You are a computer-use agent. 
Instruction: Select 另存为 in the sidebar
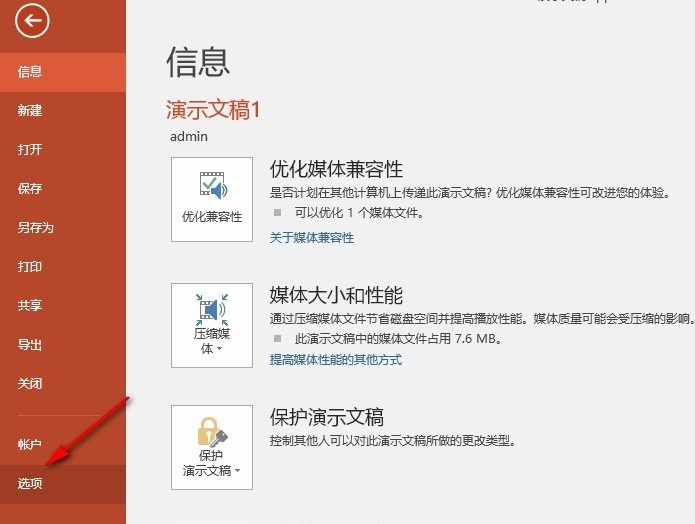(35, 228)
